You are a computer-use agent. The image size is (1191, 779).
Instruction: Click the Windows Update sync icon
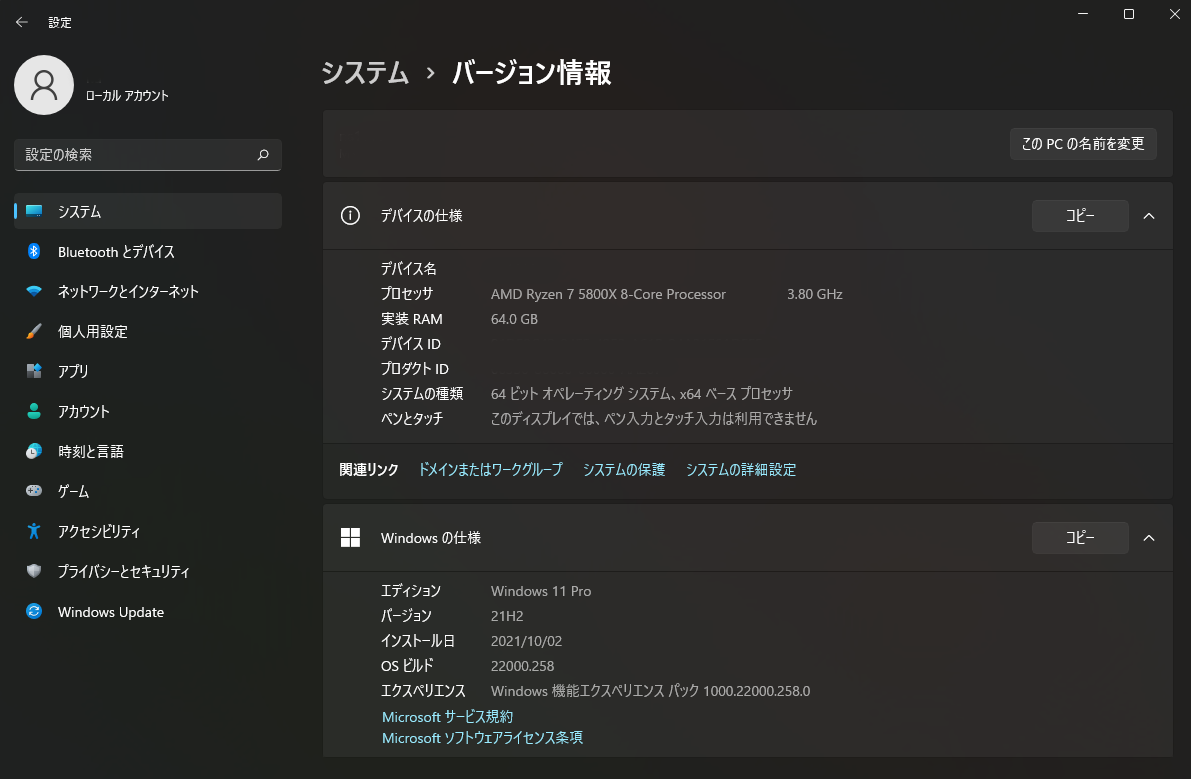34,611
